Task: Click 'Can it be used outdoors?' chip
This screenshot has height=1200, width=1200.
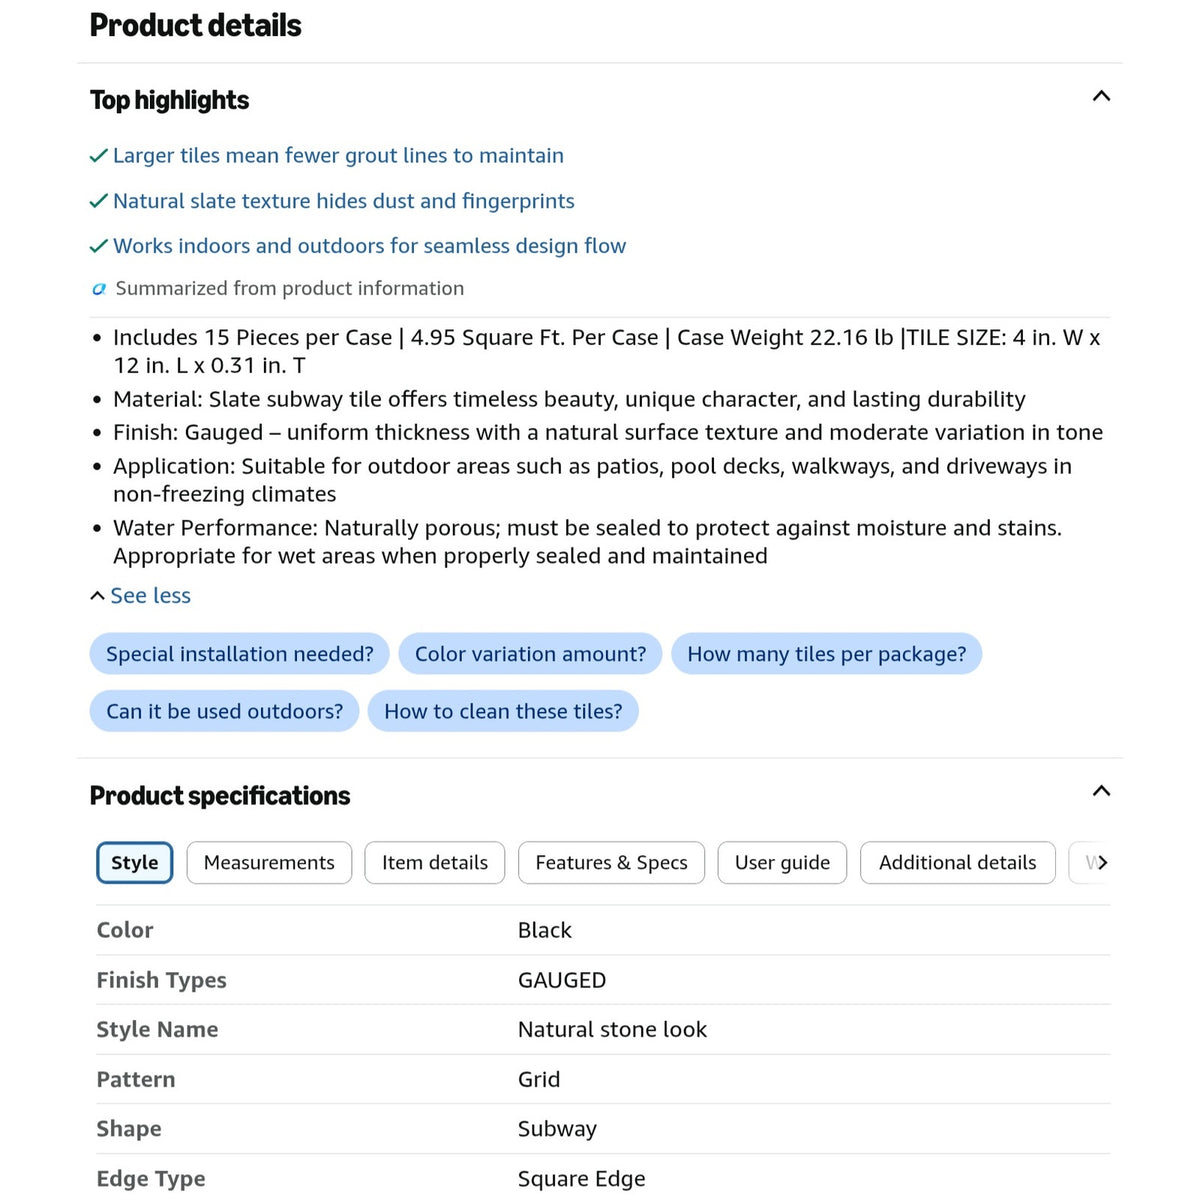Action: pos(224,711)
